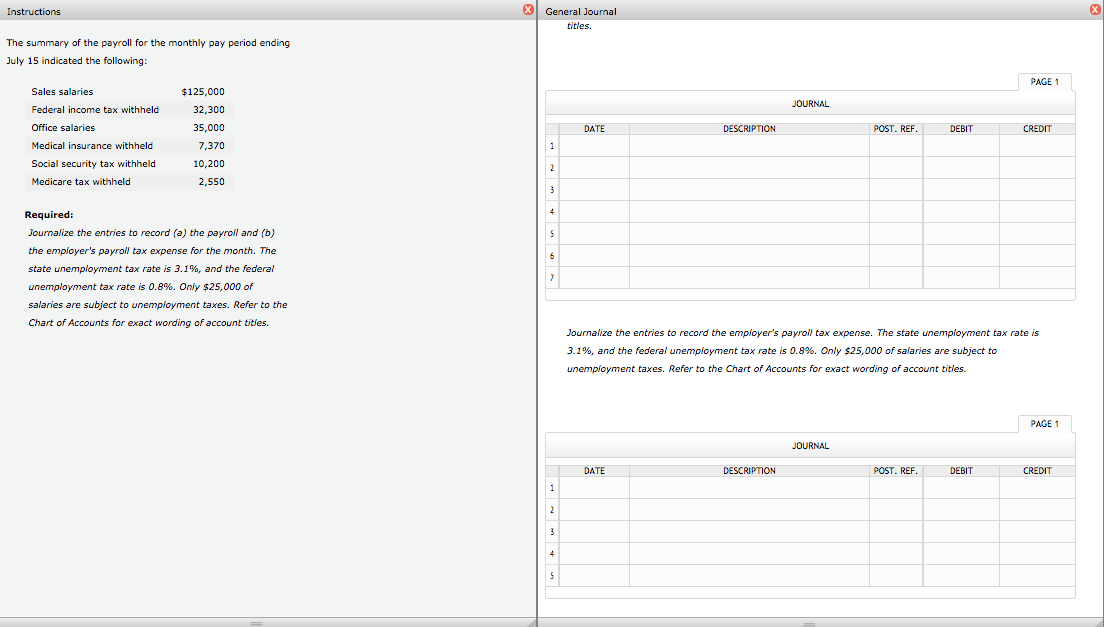
Task: Click the General Journal panel title
Action: pos(581,12)
